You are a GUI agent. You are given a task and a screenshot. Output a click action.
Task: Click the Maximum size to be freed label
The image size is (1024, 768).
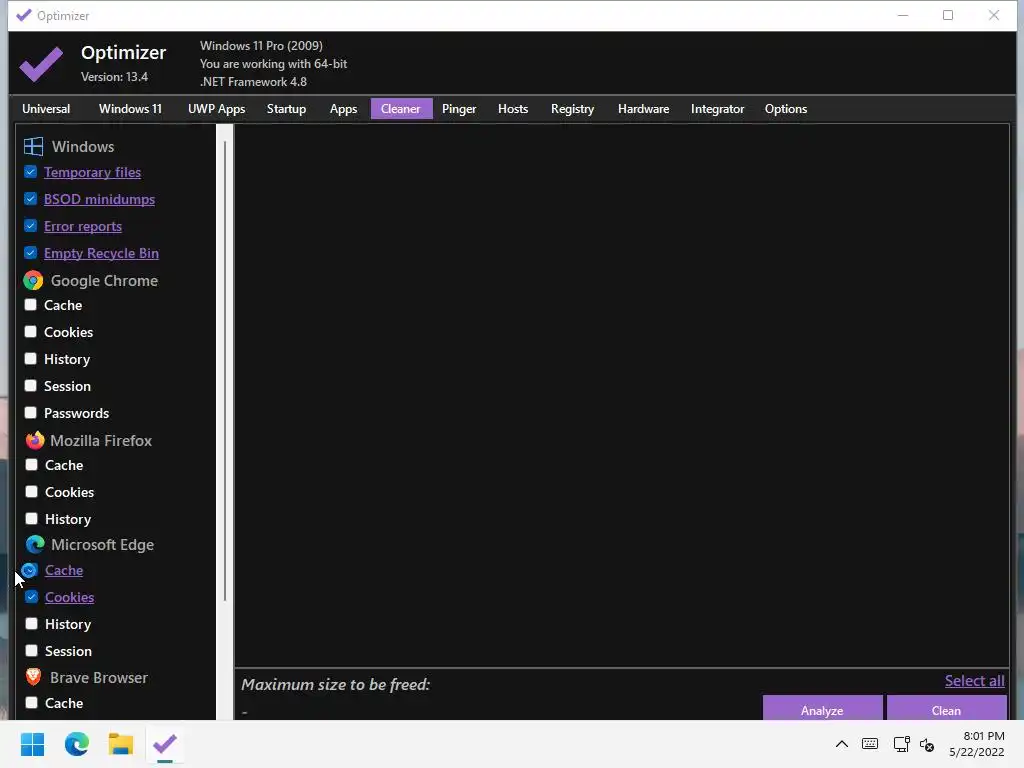[336, 684]
